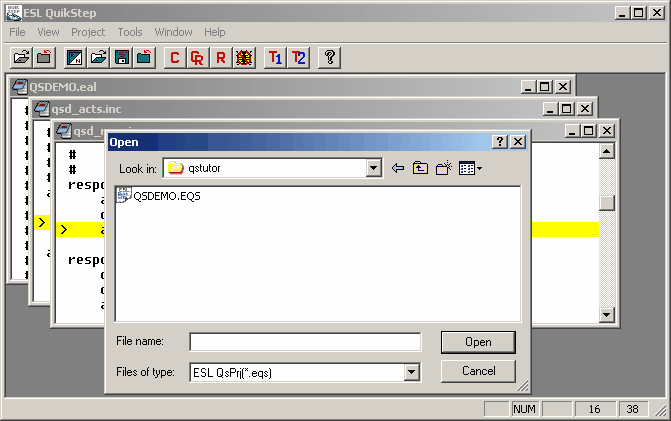Screen dimensions: 671x421
Task: Click the red R run toolbar icon
Action: (220, 58)
